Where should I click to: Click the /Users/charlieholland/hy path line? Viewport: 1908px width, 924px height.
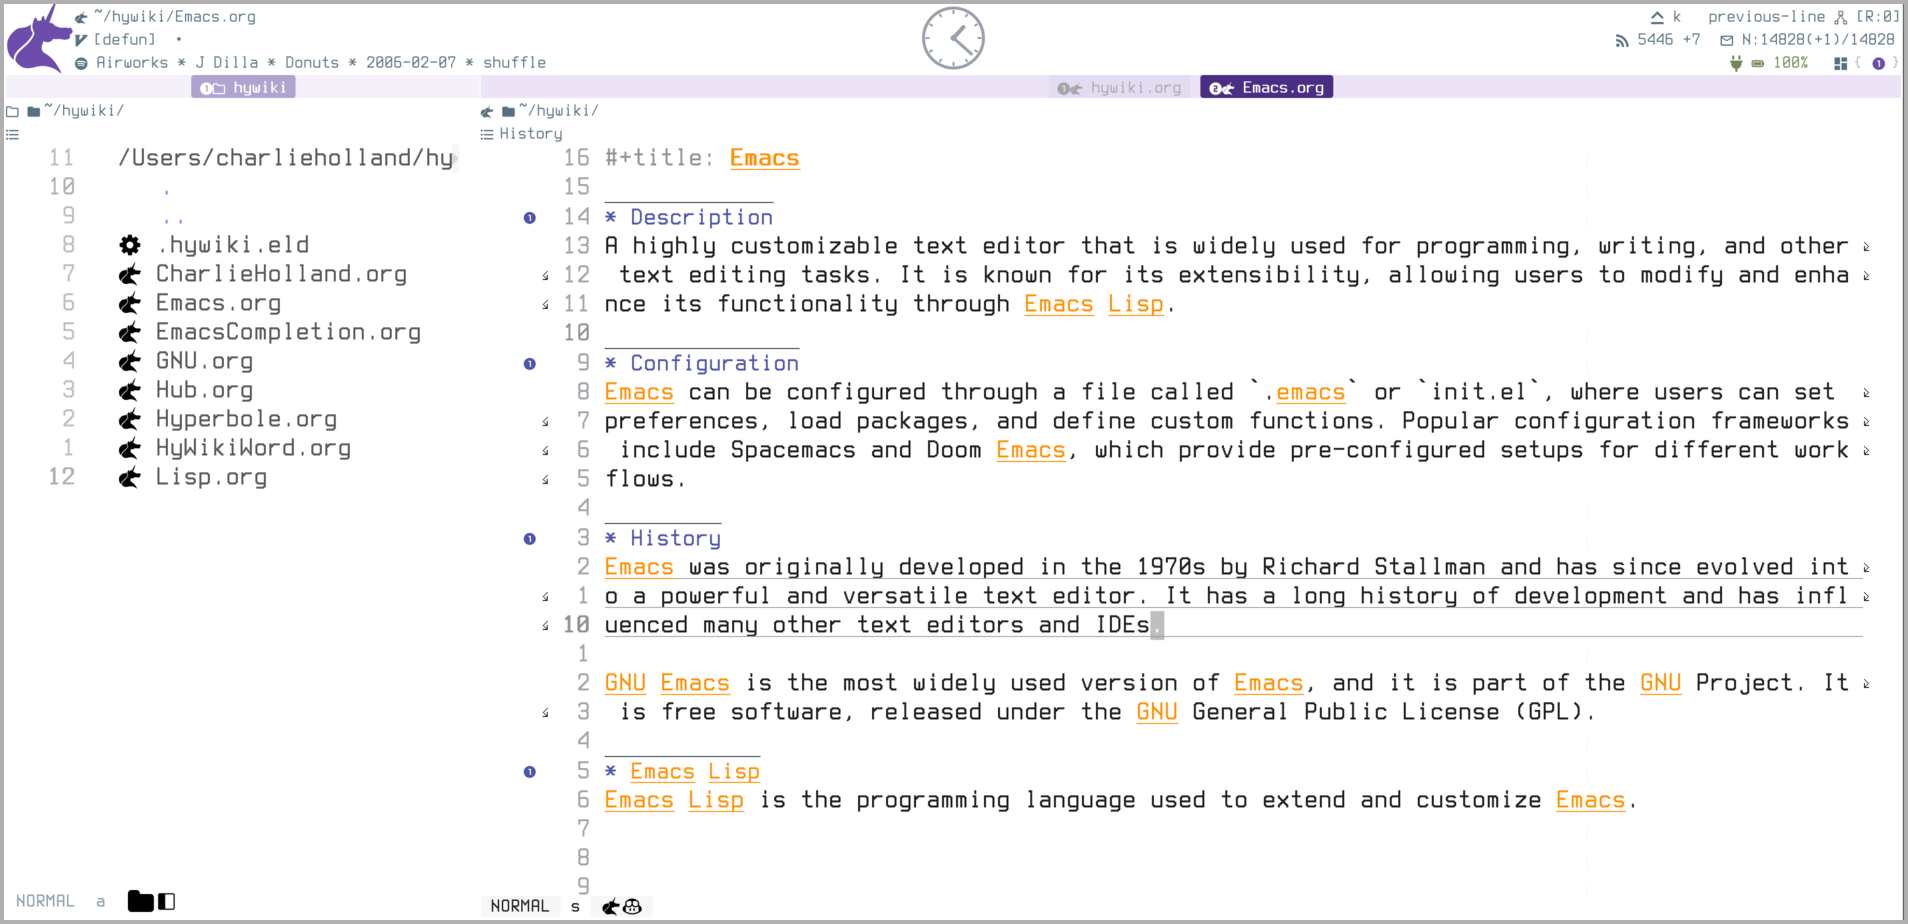[286, 158]
